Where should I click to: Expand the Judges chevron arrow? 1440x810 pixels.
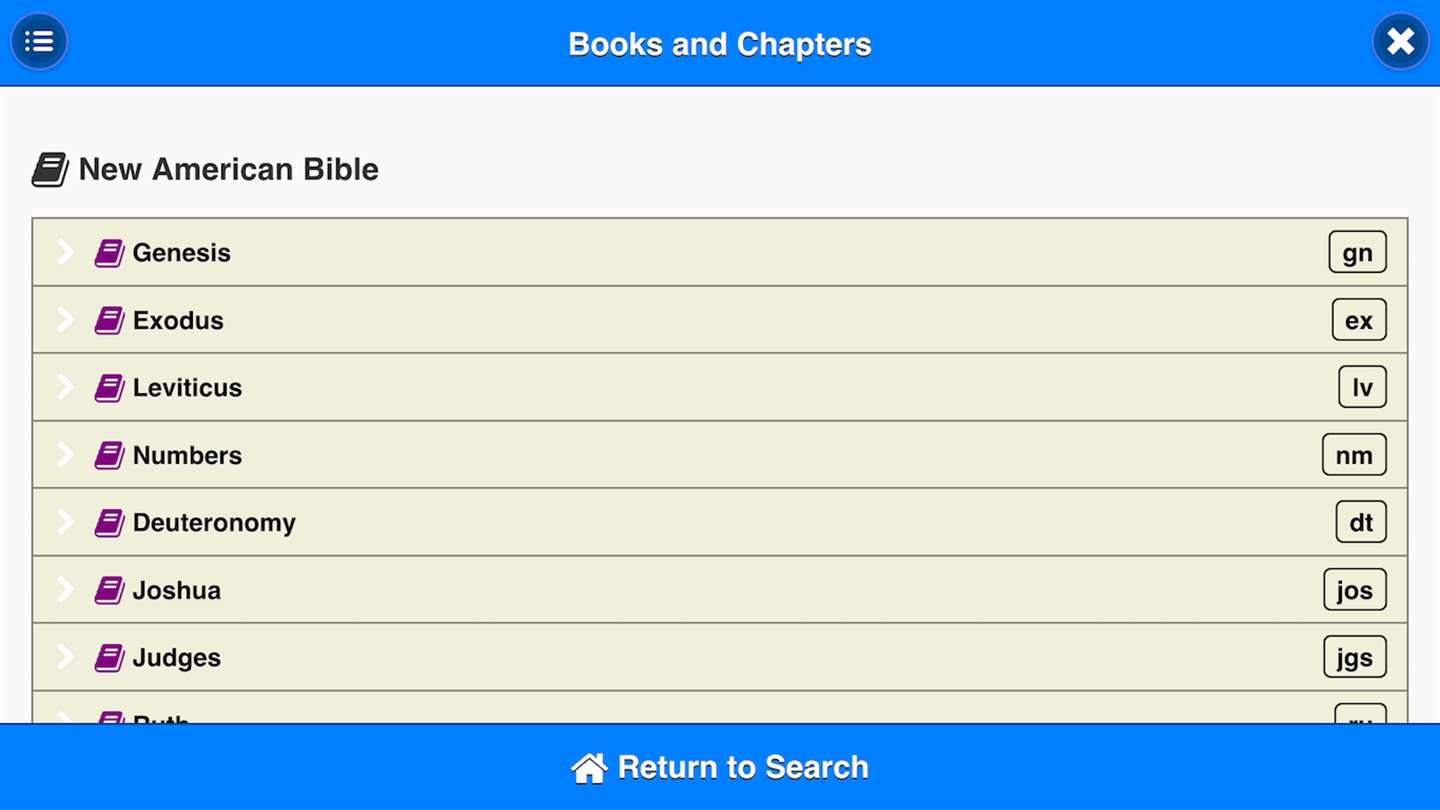[66, 657]
